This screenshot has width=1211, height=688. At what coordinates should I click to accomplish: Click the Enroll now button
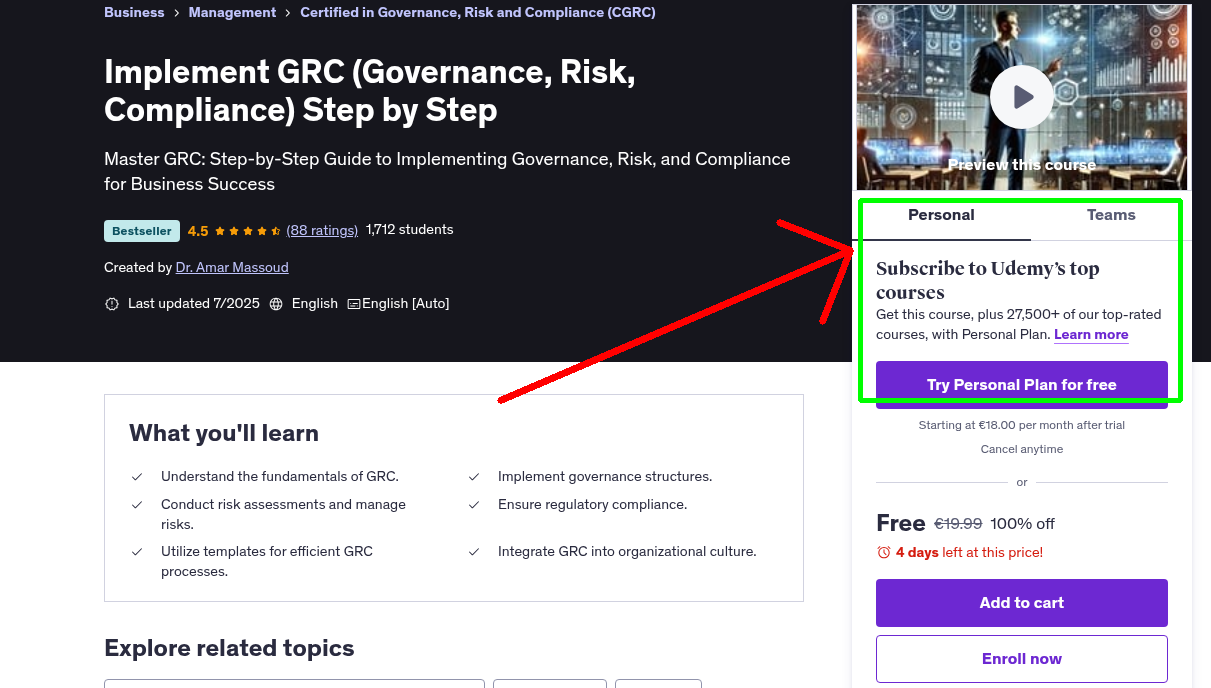point(1022,659)
